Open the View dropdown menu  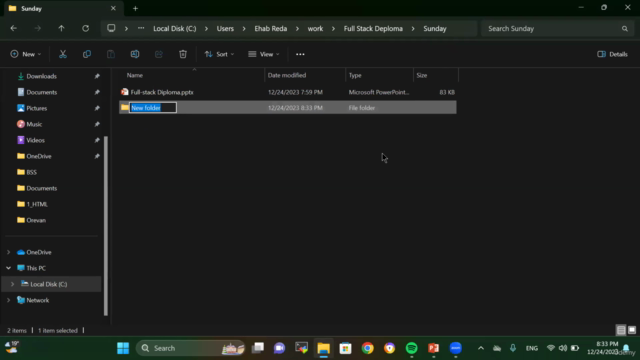[x=264, y=54]
